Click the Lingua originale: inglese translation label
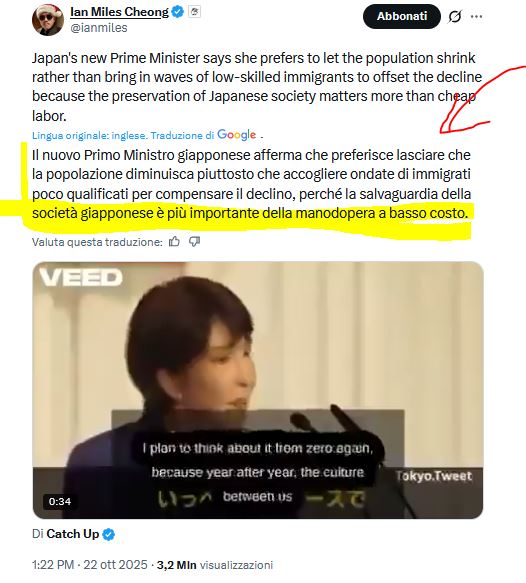Screen dimensions: 526x583 coord(89,135)
